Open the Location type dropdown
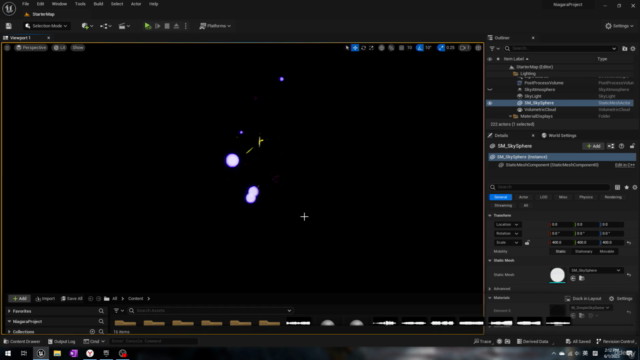Screen dimensions: 640x360 (x=507, y=224)
